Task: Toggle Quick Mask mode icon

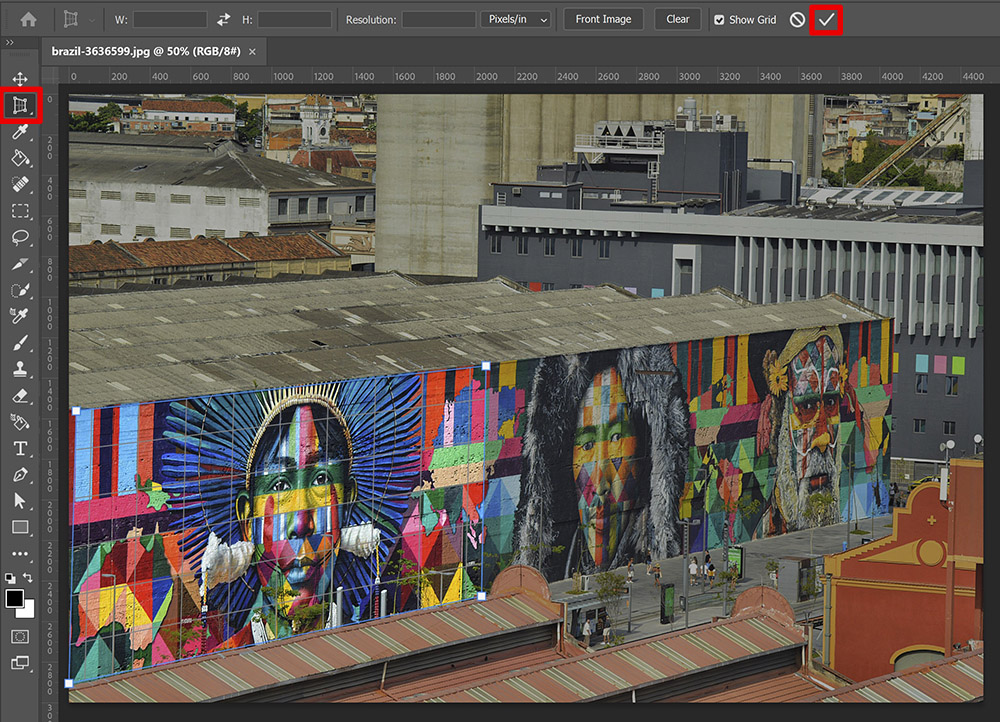Action: click(x=20, y=637)
